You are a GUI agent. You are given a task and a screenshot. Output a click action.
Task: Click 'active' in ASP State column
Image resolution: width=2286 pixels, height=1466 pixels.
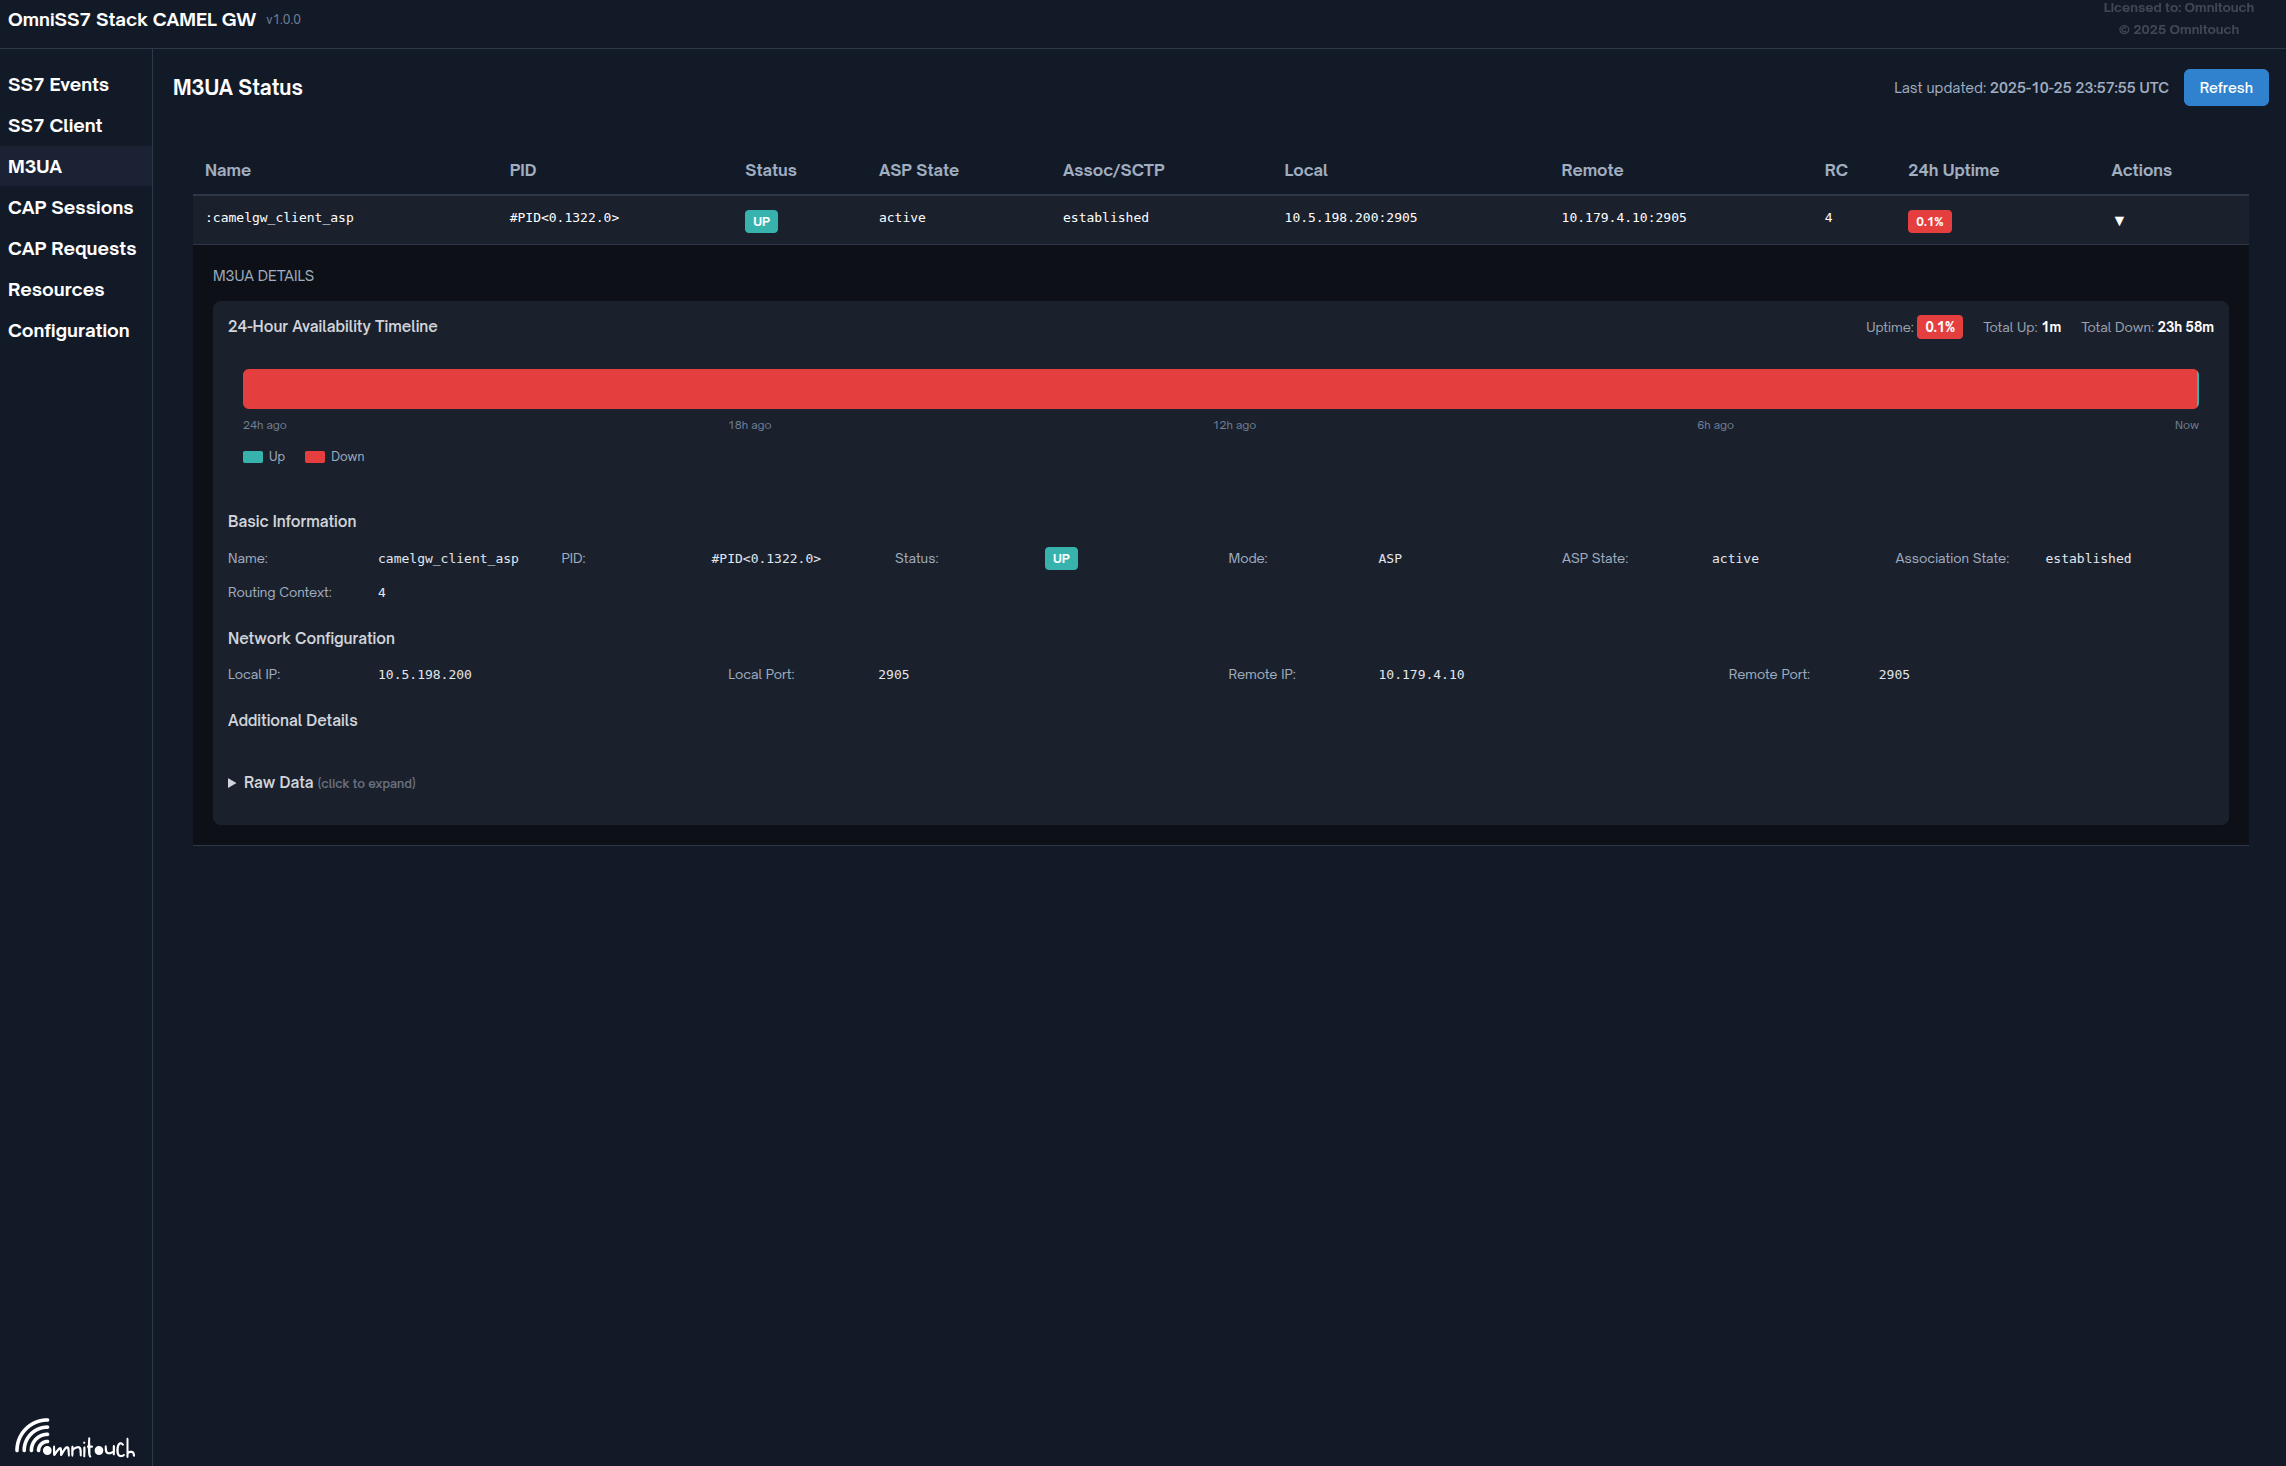pyautogui.click(x=902, y=218)
